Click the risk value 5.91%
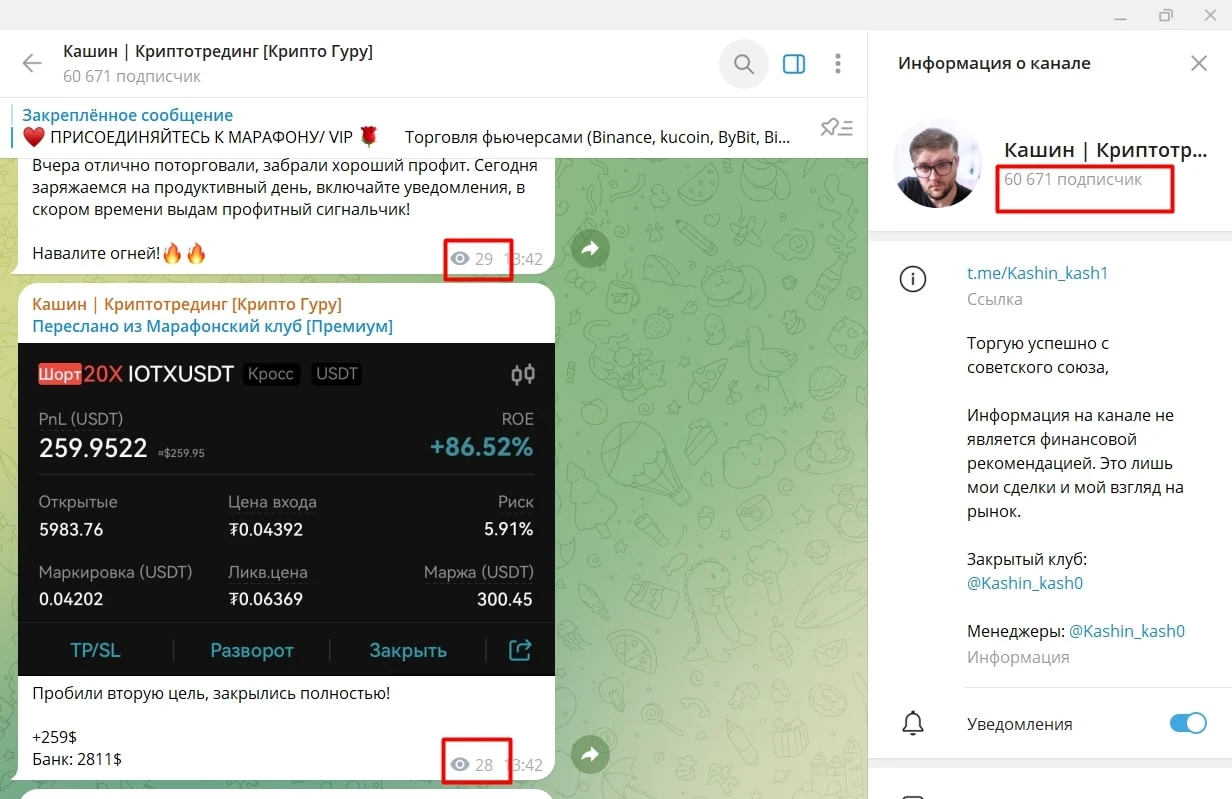The width and height of the screenshot is (1232, 799). point(508,529)
